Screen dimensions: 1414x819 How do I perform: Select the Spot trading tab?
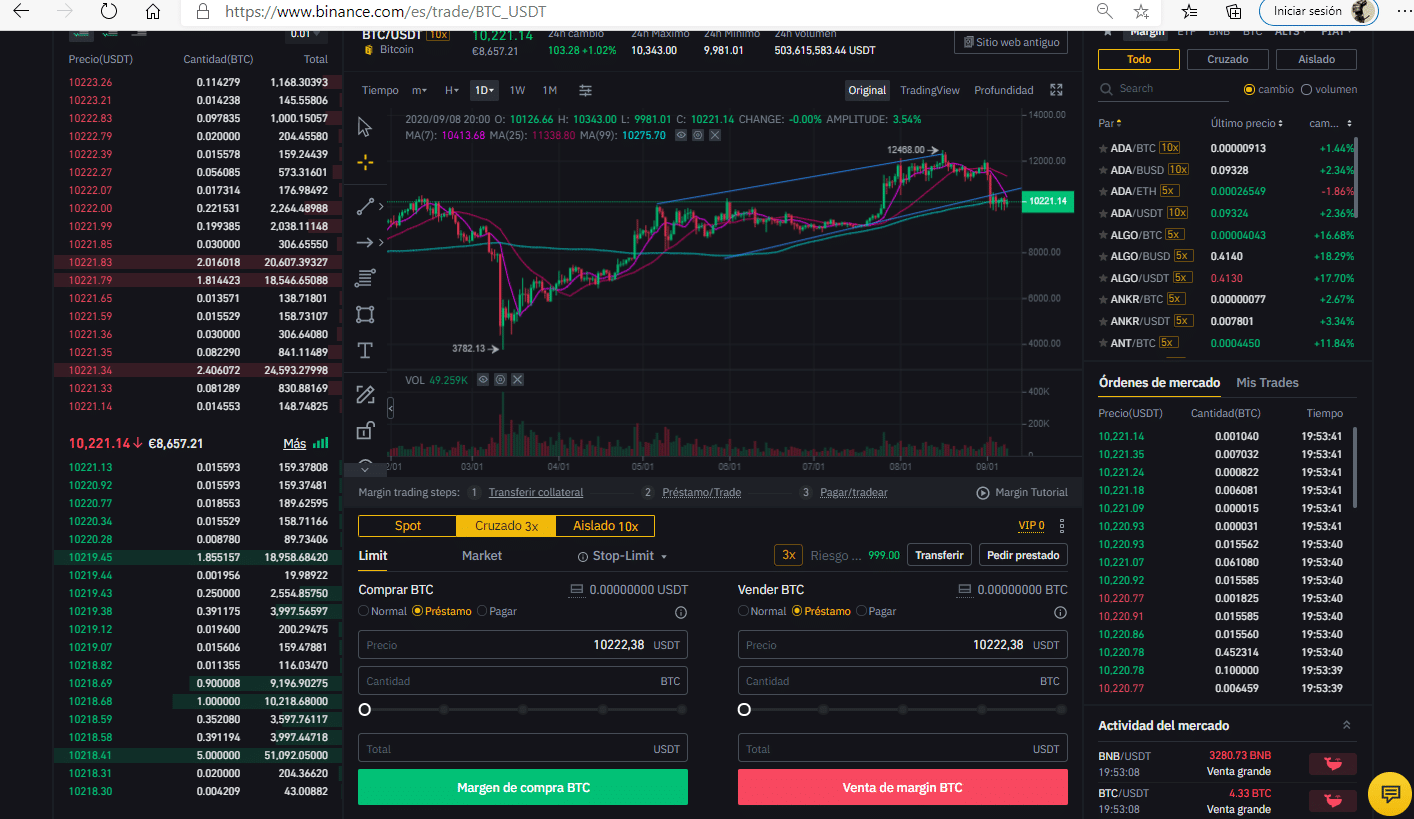(408, 526)
